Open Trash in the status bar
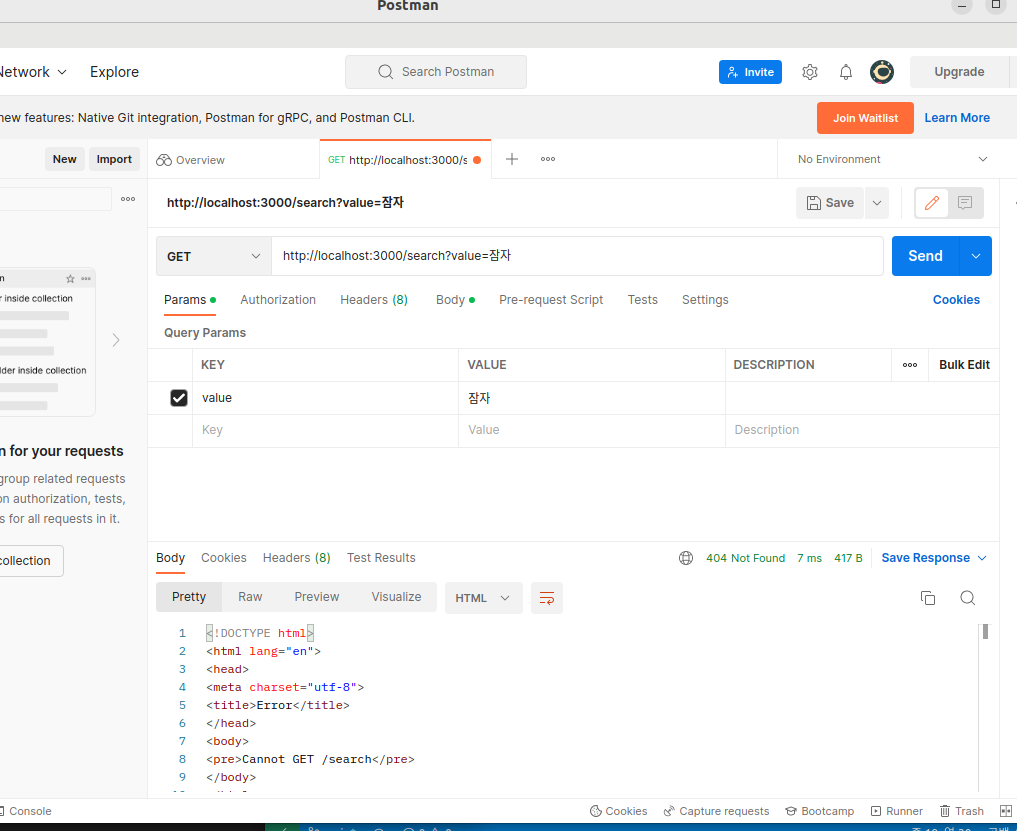Image resolution: width=1017 pixels, height=831 pixels. point(962,811)
